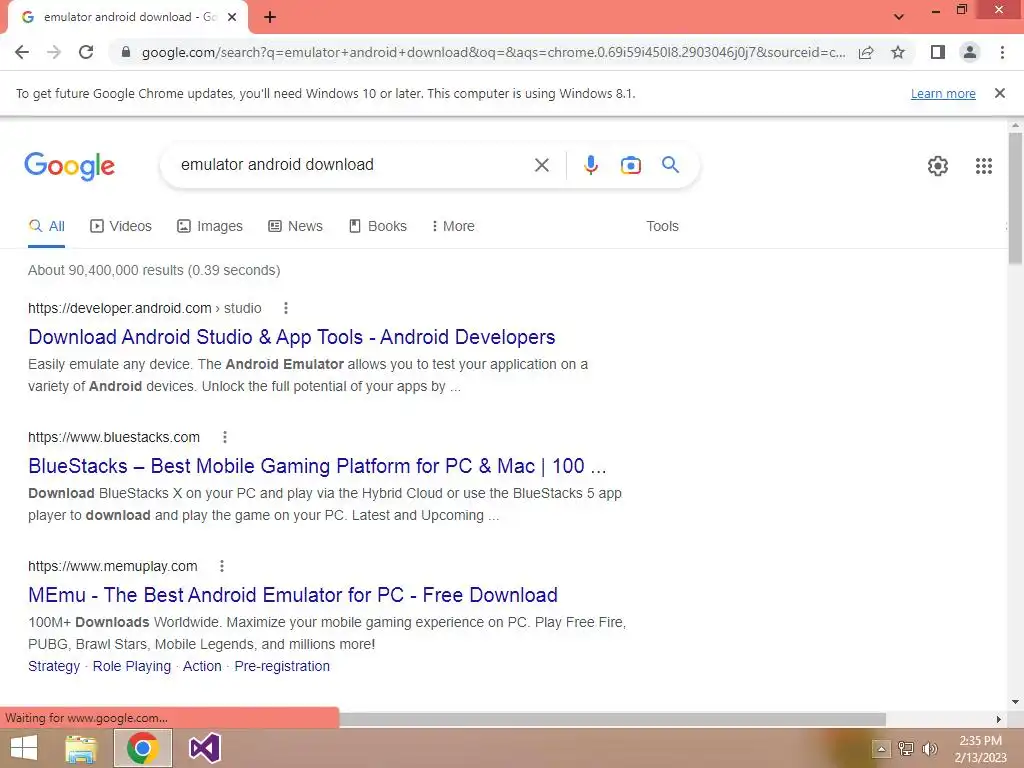The image size is (1024, 768).
Task: Bookmark this tab with the star icon
Action: pos(898,52)
